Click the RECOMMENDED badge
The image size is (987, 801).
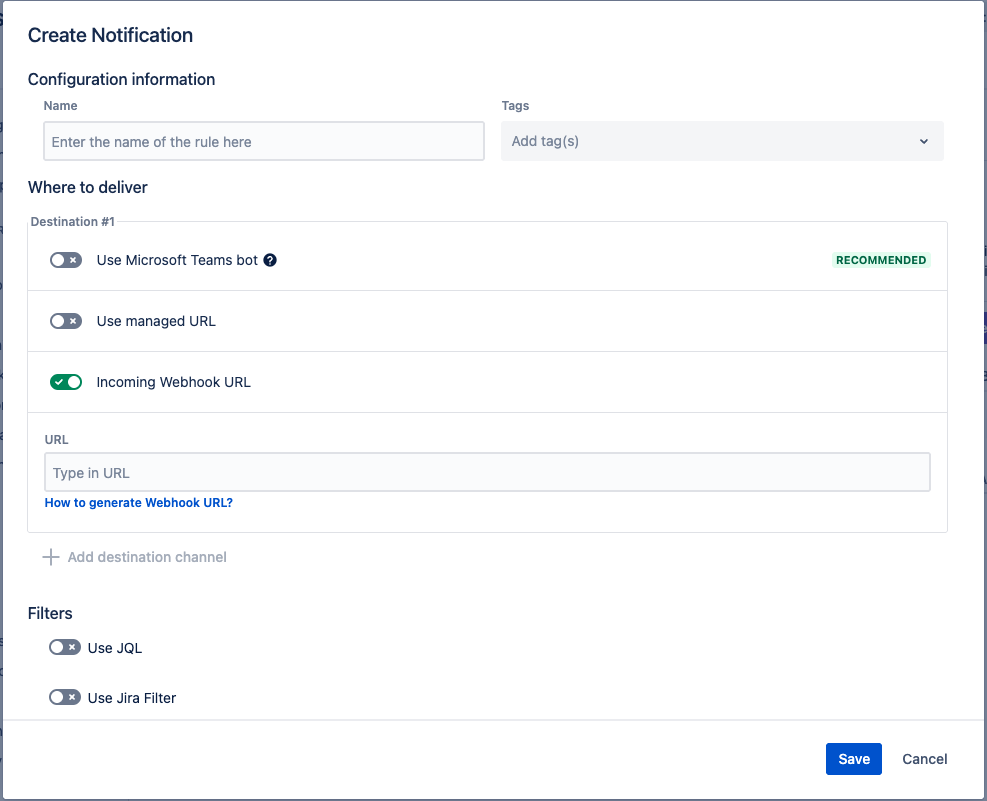881,260
